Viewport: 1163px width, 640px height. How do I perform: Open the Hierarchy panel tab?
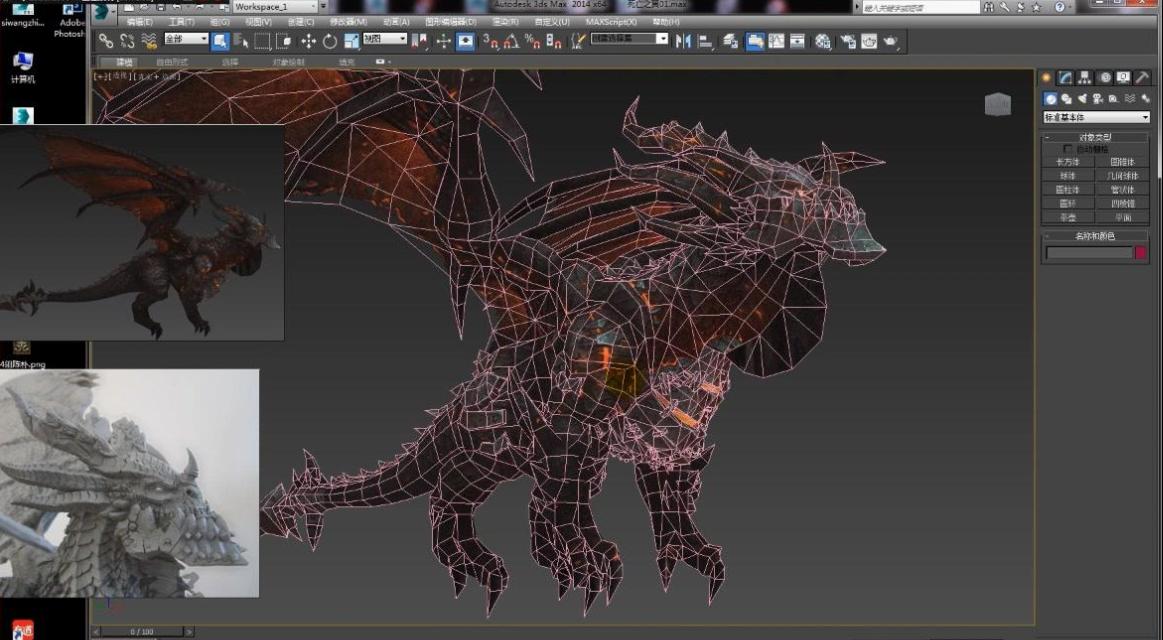(x=1085, y=77)
